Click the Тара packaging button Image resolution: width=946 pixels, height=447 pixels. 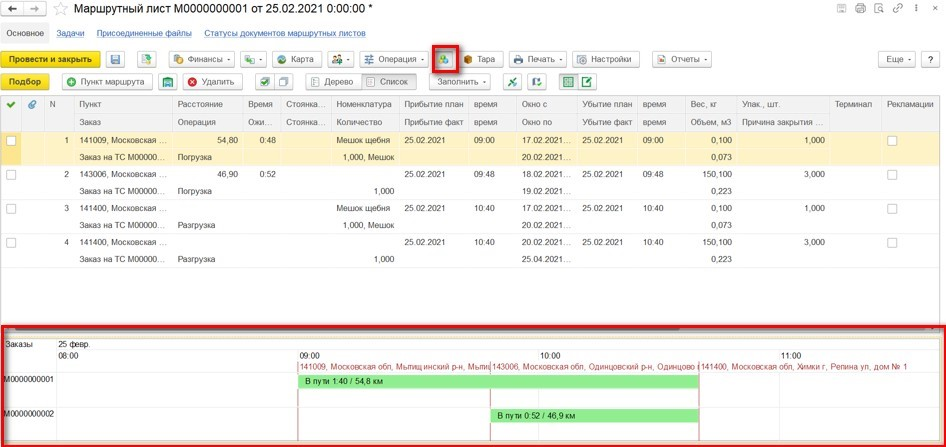pyautogui.click(x=480, y=60)
